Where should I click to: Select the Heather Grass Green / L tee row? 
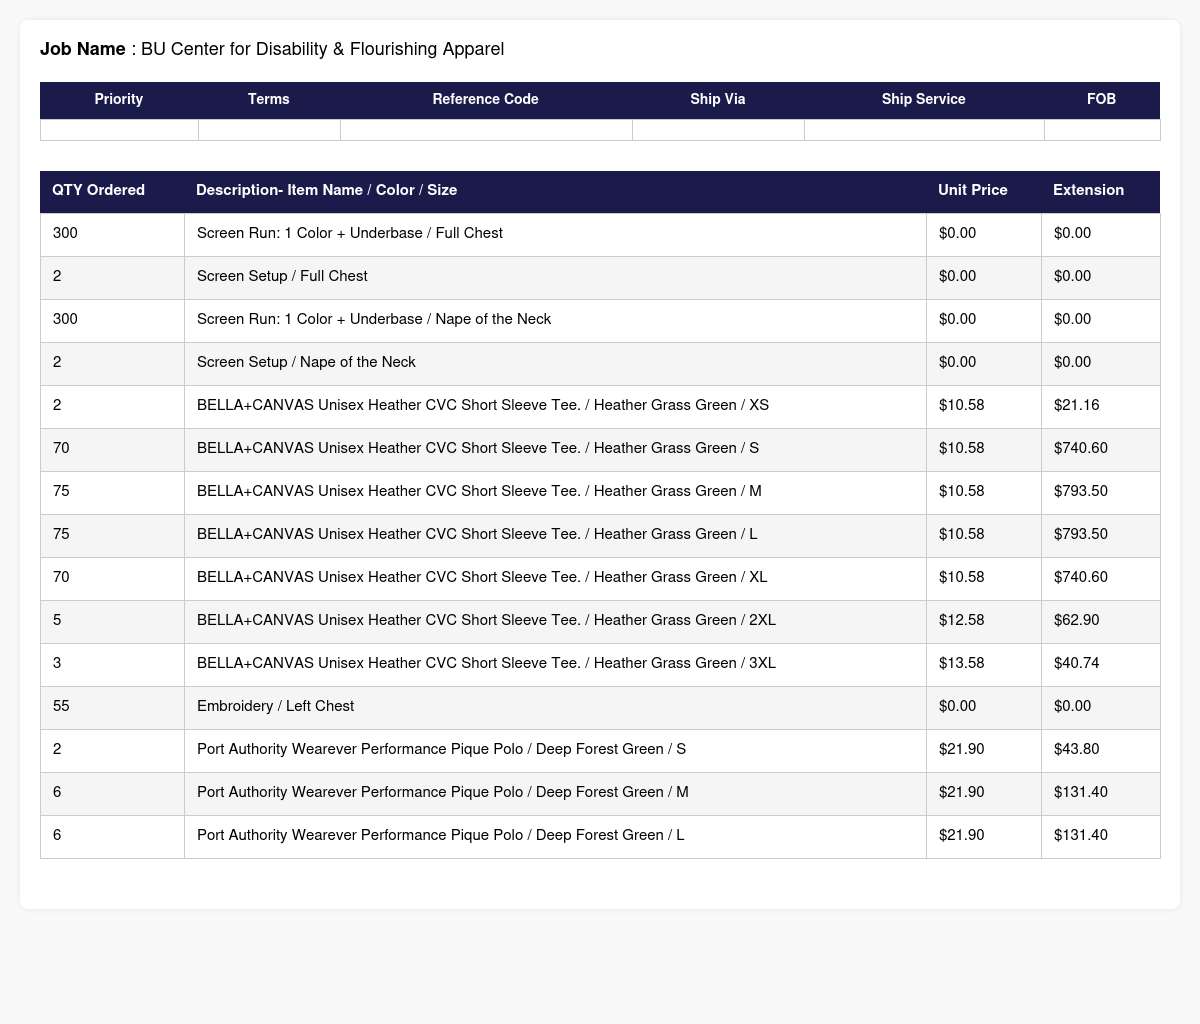pyautogui.click(x=600, y=534)
